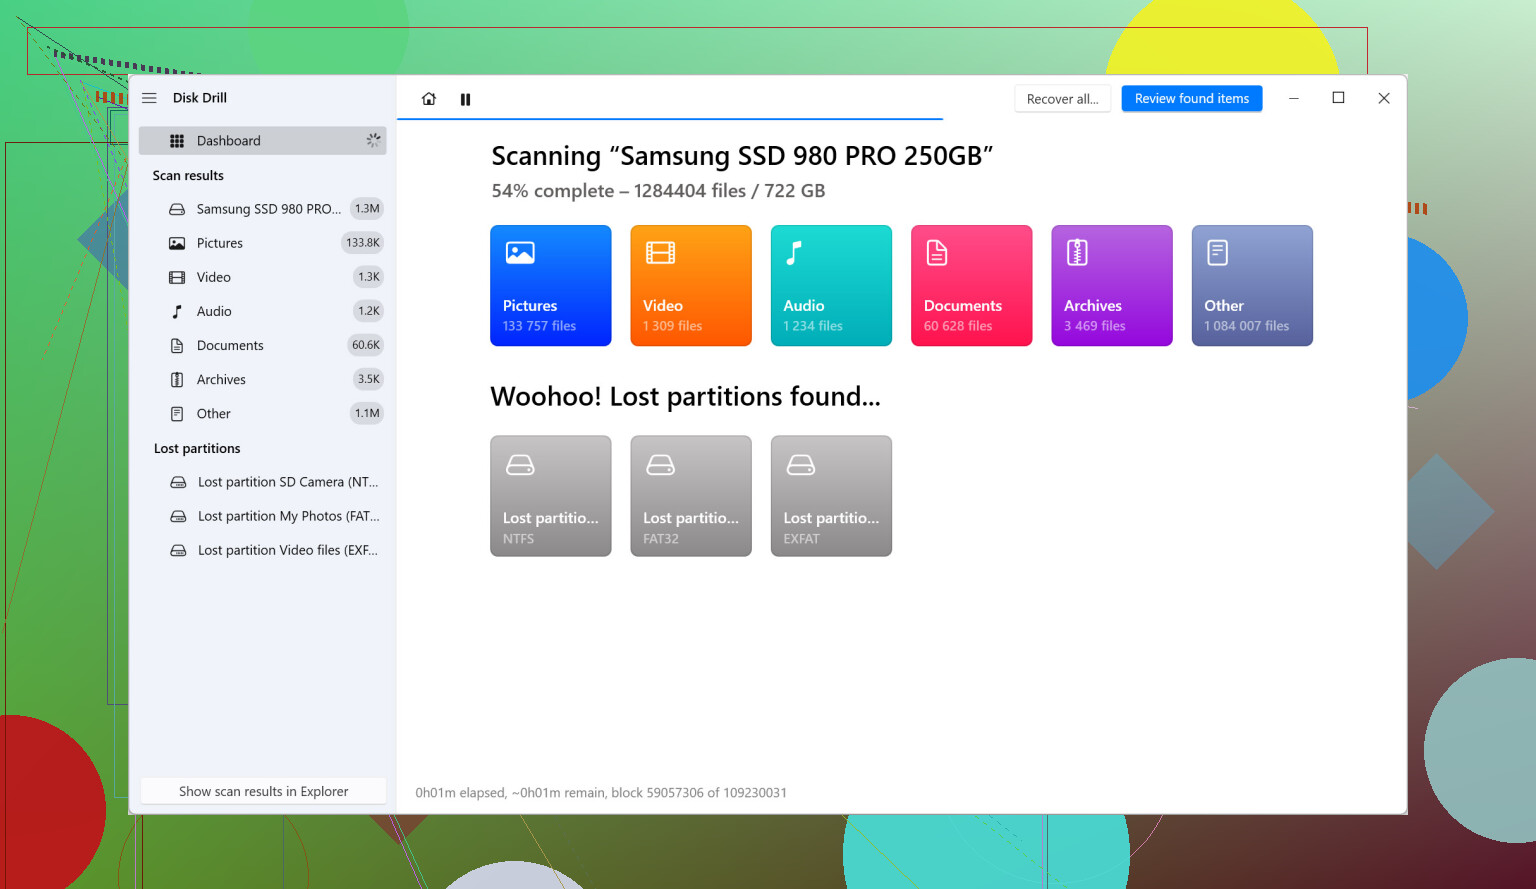Click the music note icon on Audio card
1536x889 pixels.
(794, 253)
